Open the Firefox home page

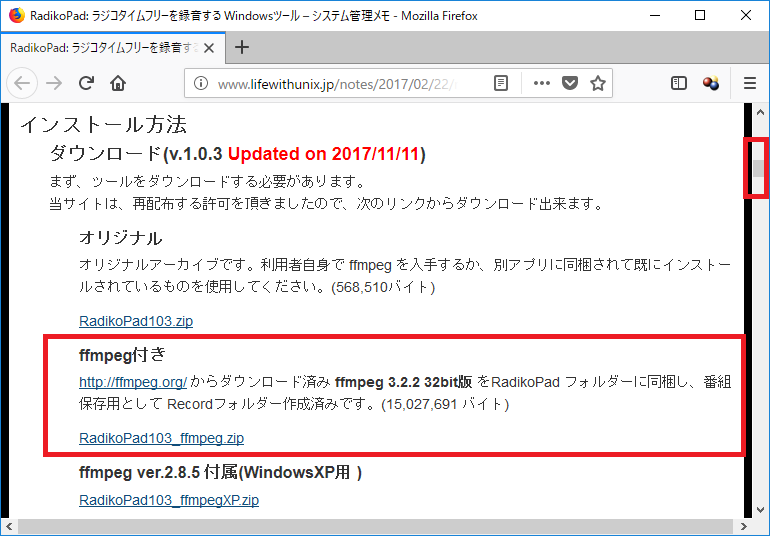click(x=118, y=83)
